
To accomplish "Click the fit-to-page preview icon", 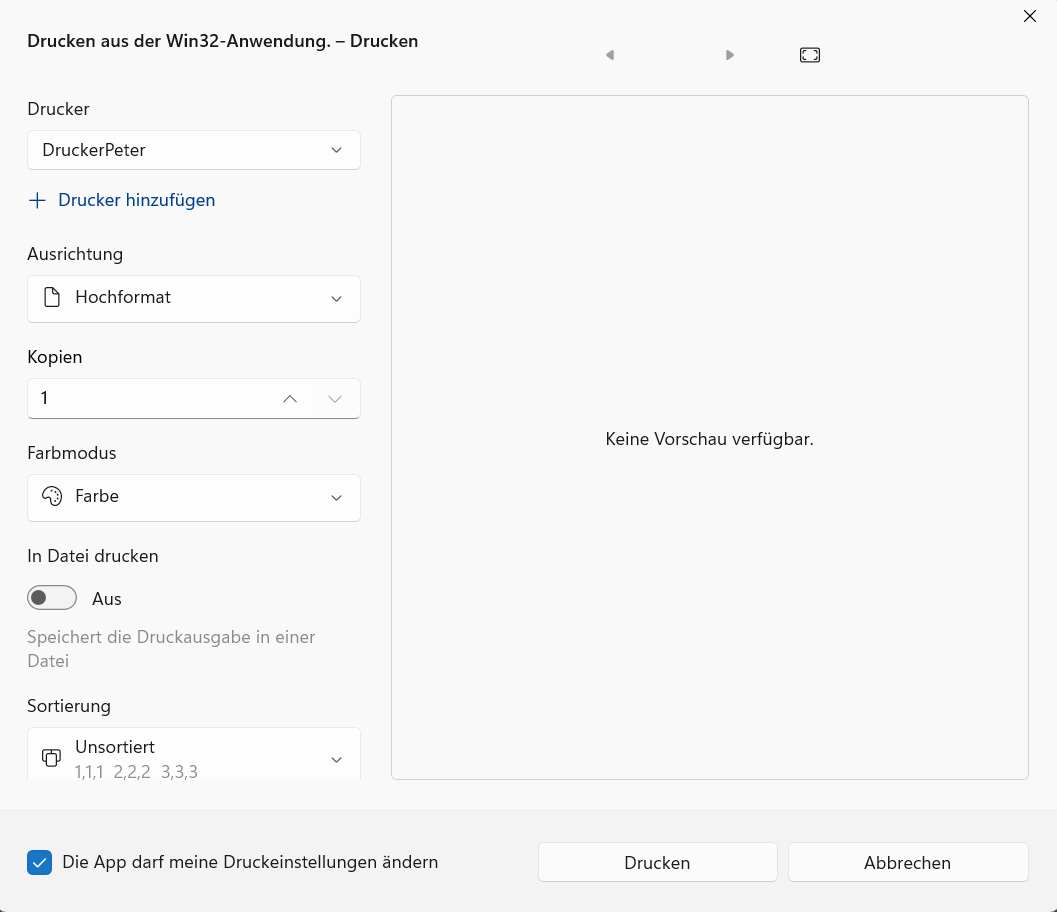I will tap(809, 55).
